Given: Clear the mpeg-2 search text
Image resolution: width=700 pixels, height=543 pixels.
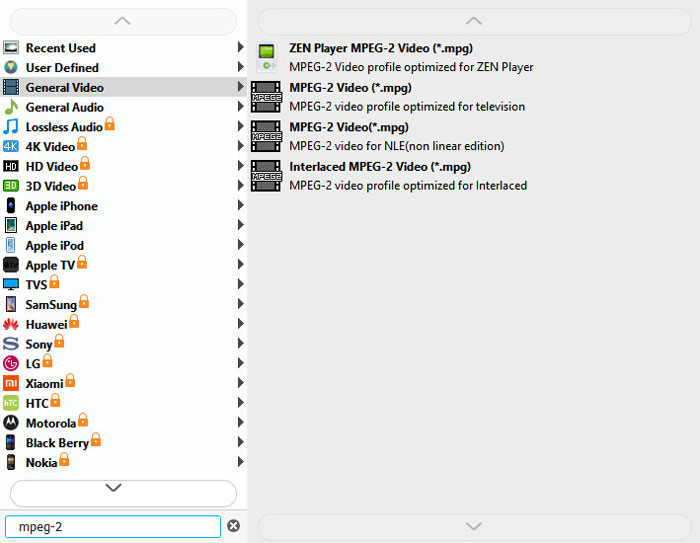Looking at the screenshot, I should point(233,526).
